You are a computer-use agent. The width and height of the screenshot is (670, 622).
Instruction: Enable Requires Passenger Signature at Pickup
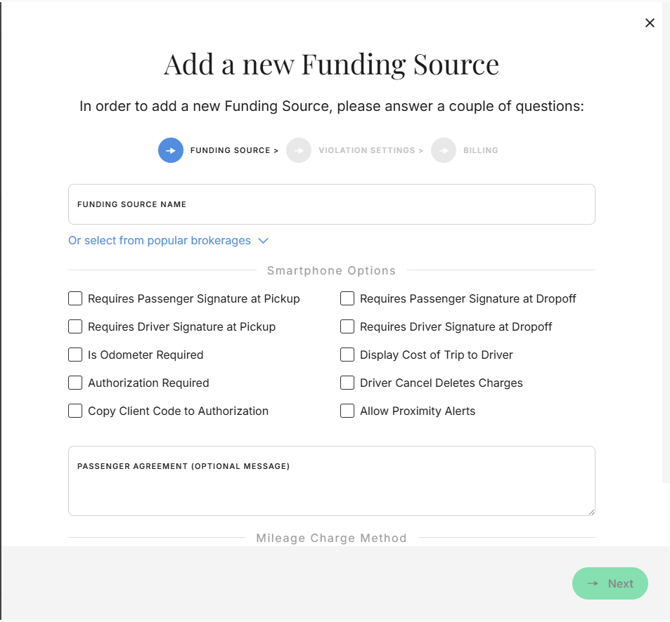click(75, 298)
